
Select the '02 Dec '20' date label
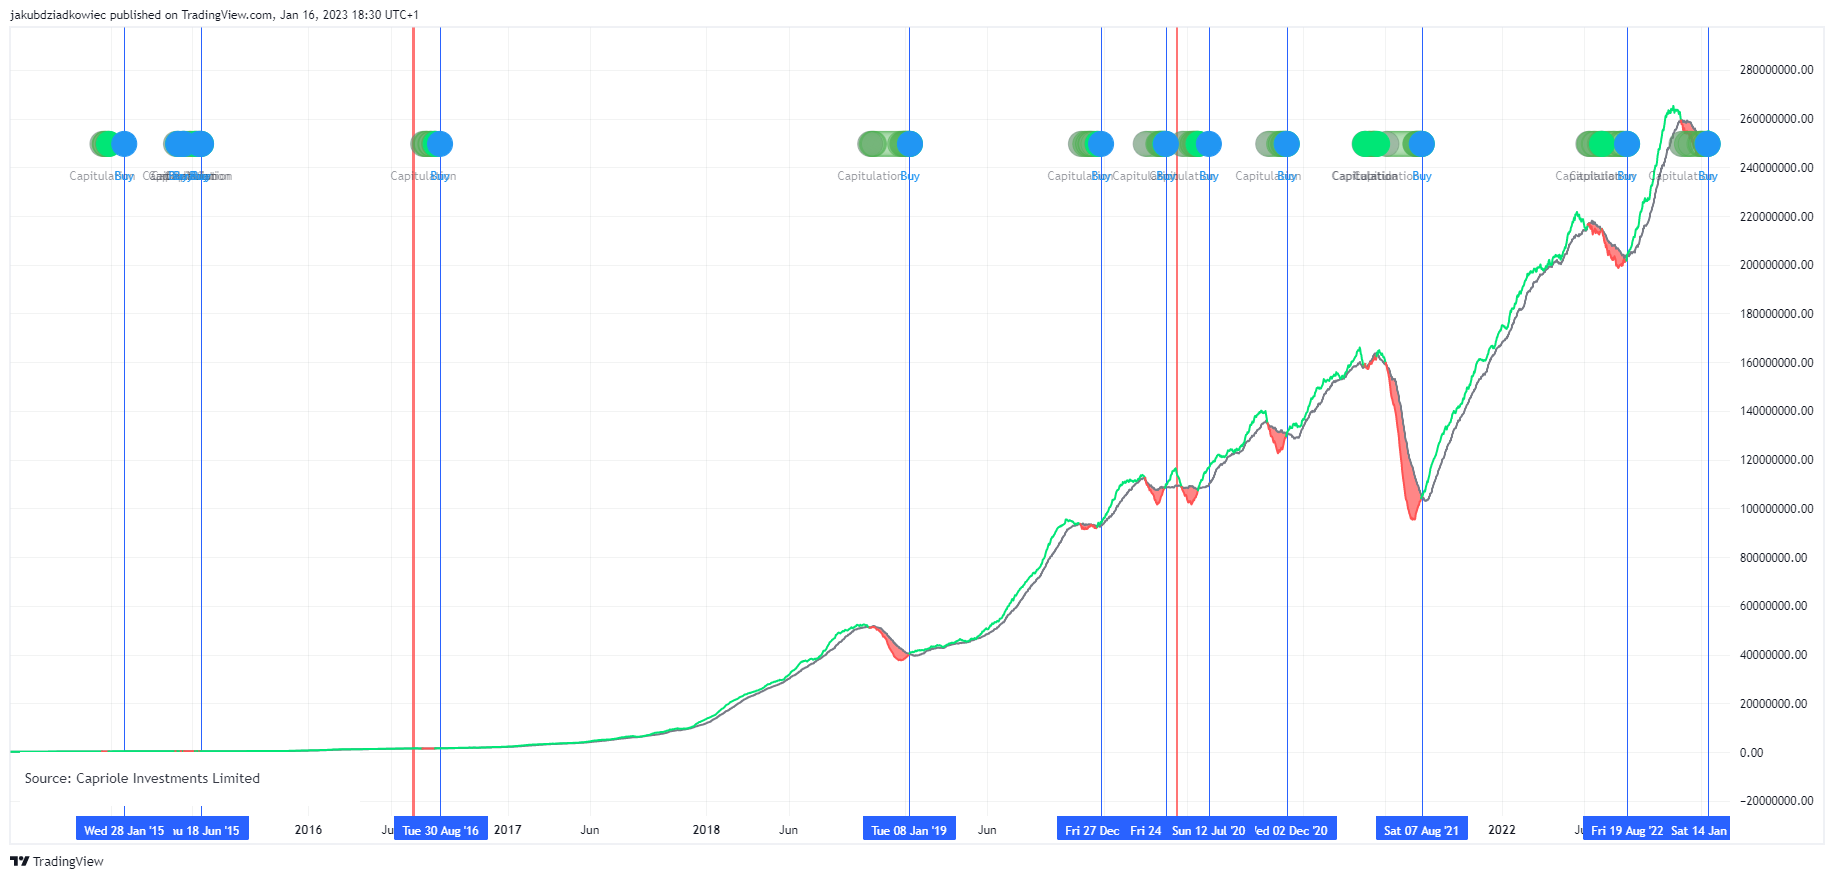[1294, 830]
